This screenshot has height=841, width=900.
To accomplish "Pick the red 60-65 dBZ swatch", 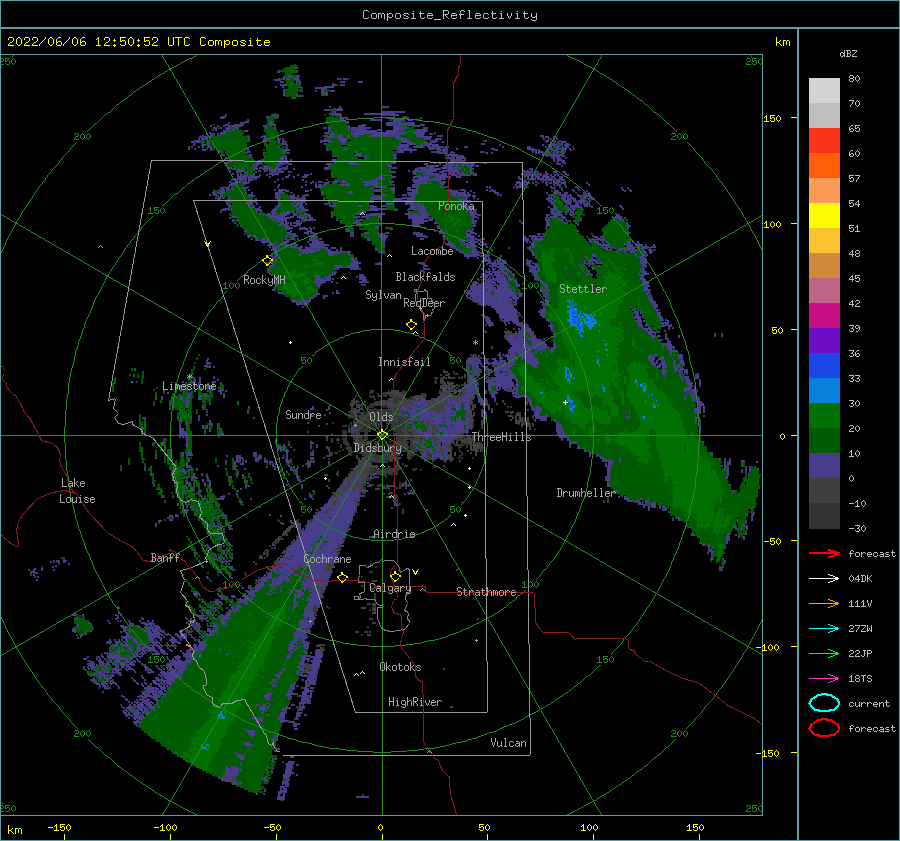I will click(x=824, y=141).
